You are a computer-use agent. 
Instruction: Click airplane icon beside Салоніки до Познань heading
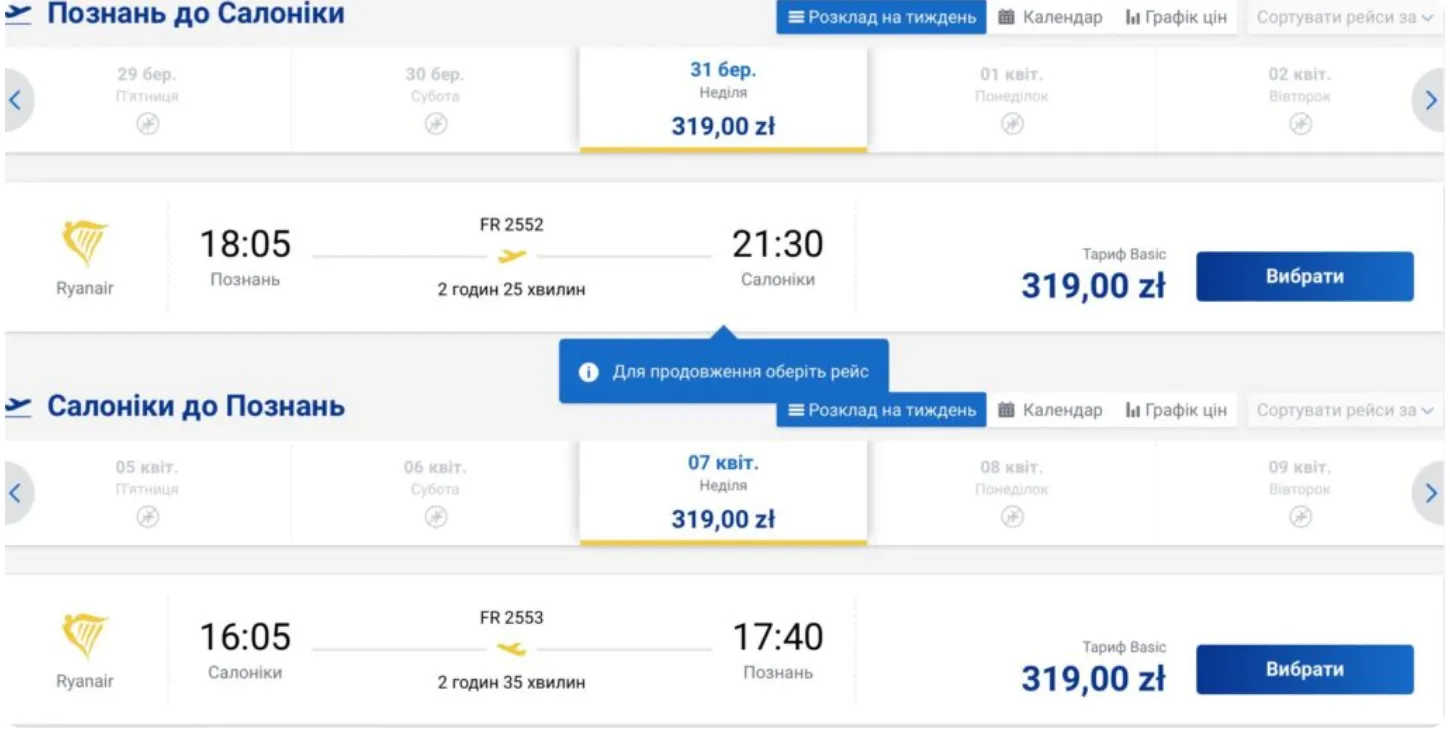point(19,406)
